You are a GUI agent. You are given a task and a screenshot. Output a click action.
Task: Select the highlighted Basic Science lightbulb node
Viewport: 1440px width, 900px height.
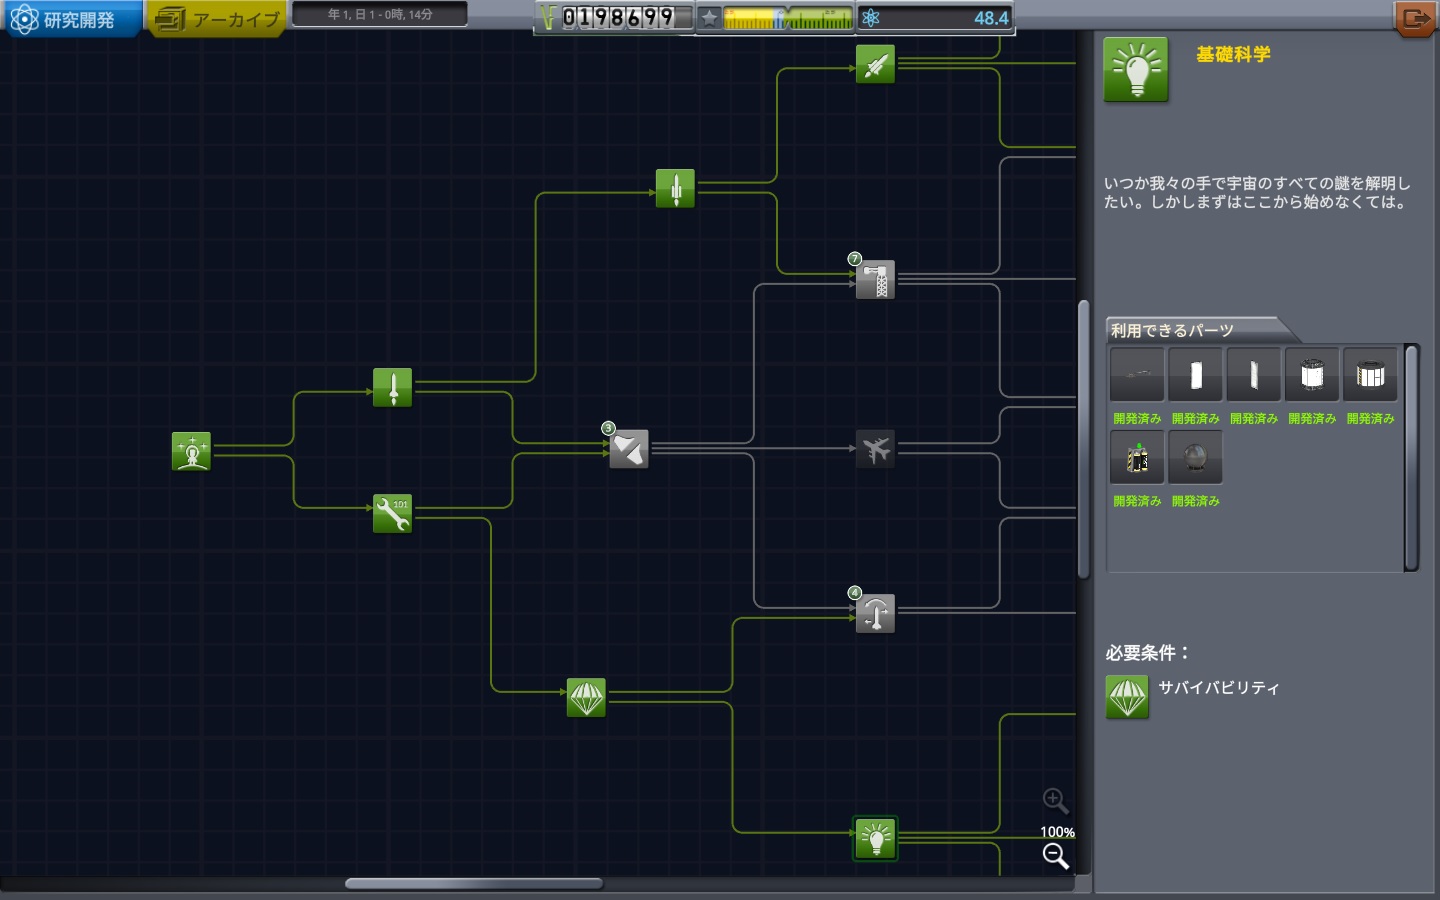pyautogui.click(x=875, y=838)
